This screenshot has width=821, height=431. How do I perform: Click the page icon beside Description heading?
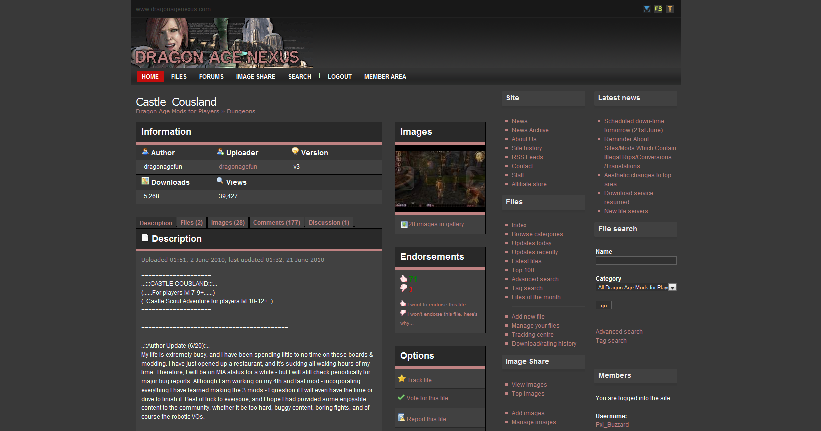145,238
